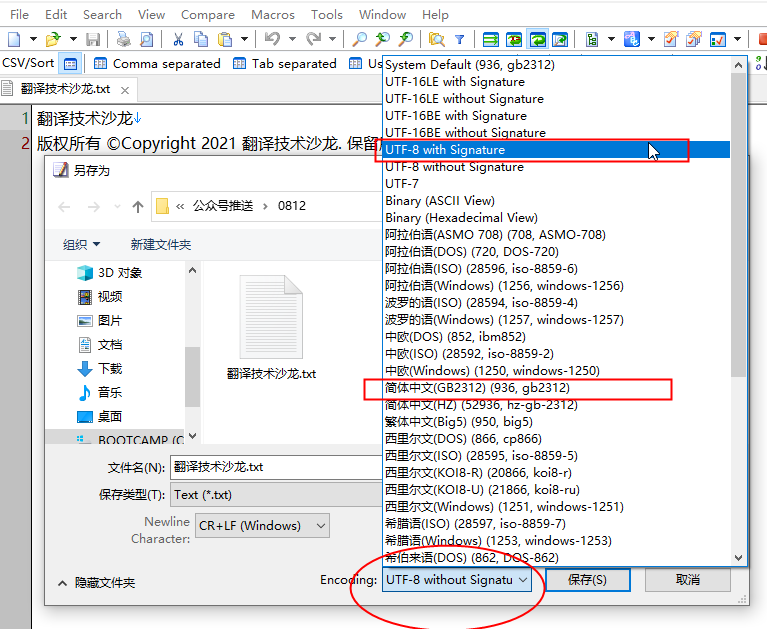
Task: Click the Open file folder icon
Action: (x=53, y=39)
